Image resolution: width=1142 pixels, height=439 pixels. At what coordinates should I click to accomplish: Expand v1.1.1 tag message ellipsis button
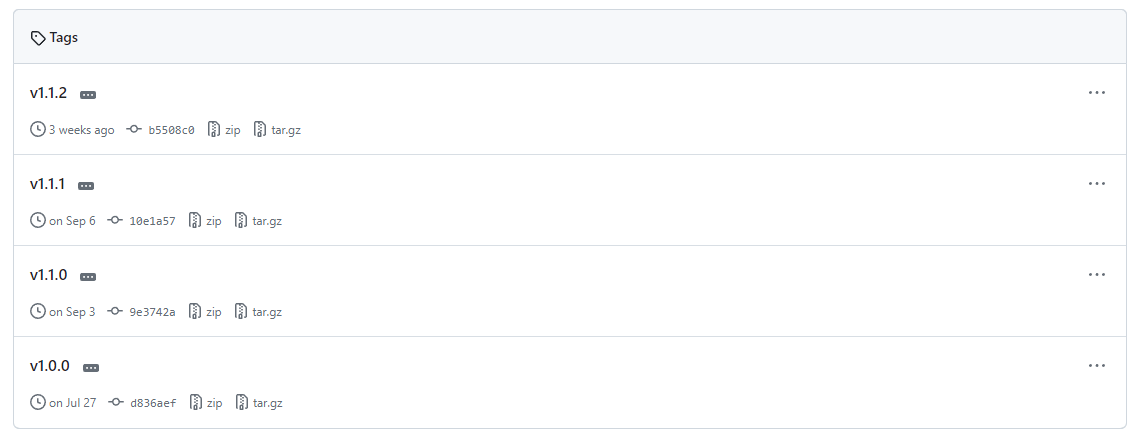point(86,186)
